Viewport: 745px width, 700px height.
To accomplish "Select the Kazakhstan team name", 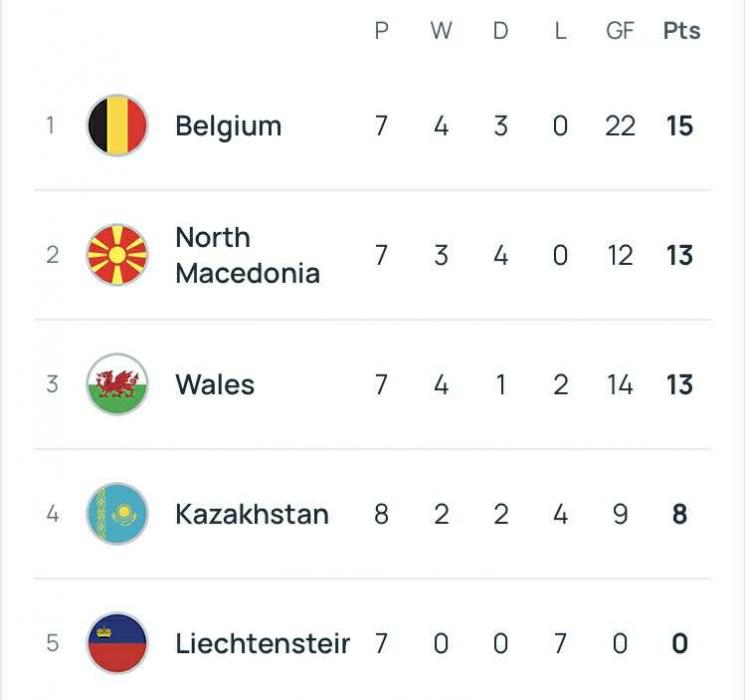I will [x=251, y=514].
